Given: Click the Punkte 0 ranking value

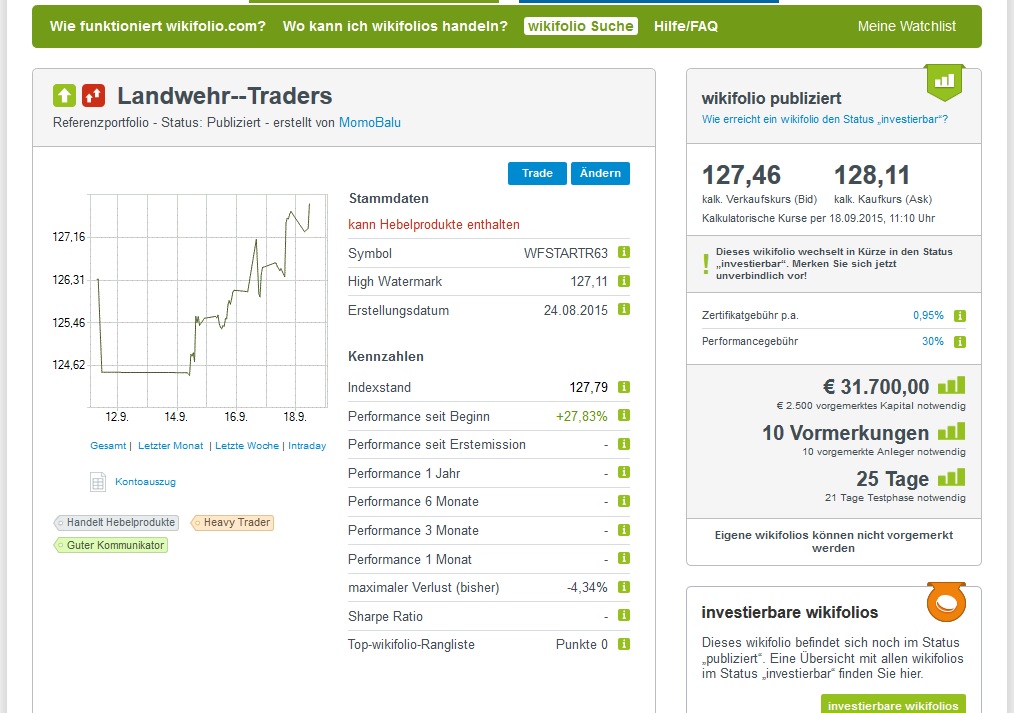Looking at the screenshot, I should click(x=581, y=644).
